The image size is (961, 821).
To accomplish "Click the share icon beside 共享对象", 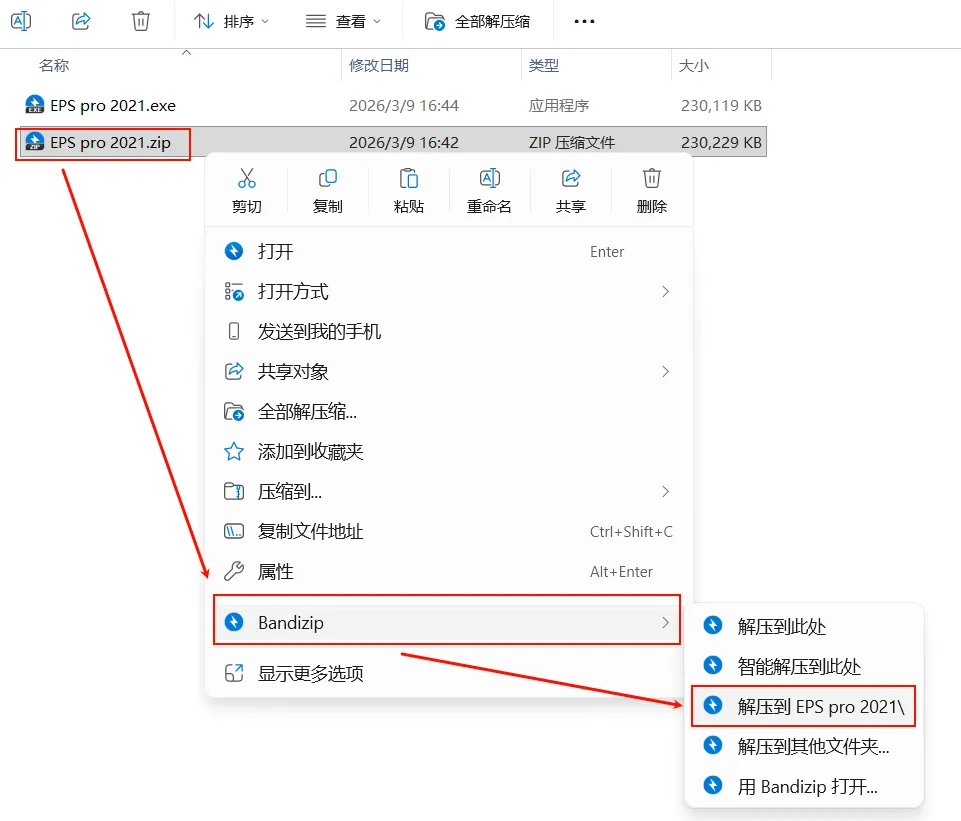I will point(234,371).
